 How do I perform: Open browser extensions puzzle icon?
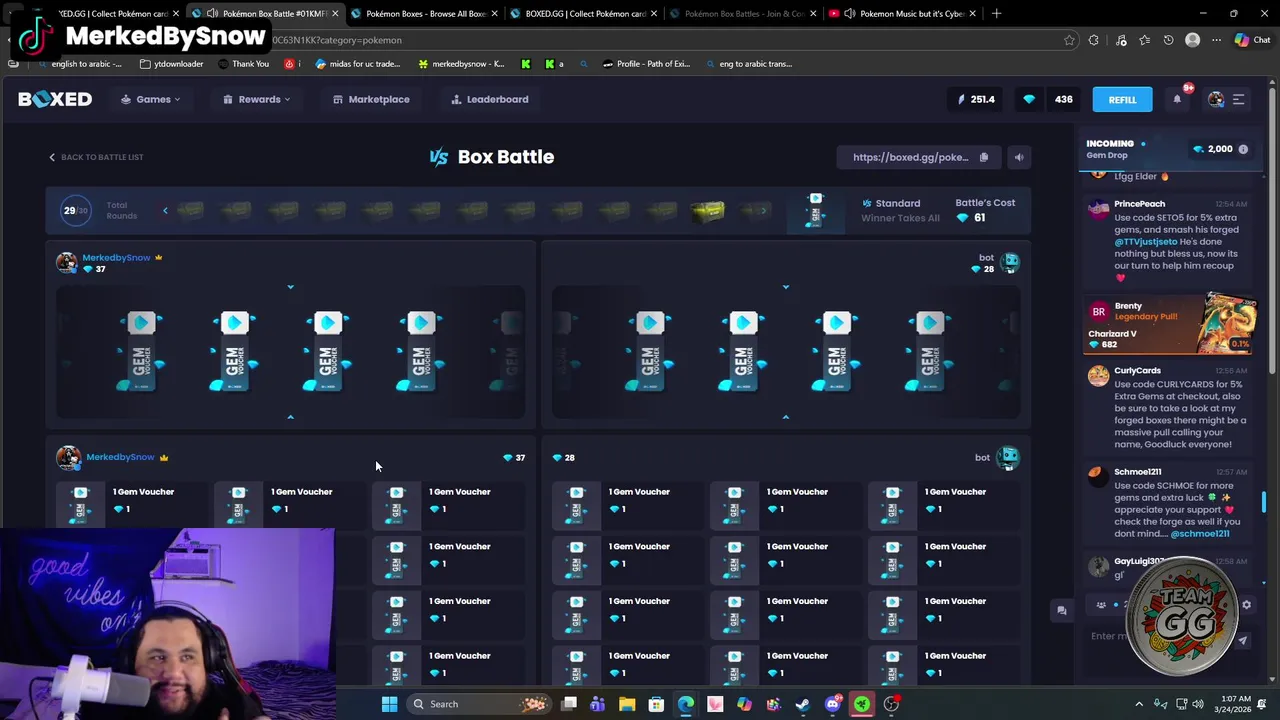point(1093,40)
